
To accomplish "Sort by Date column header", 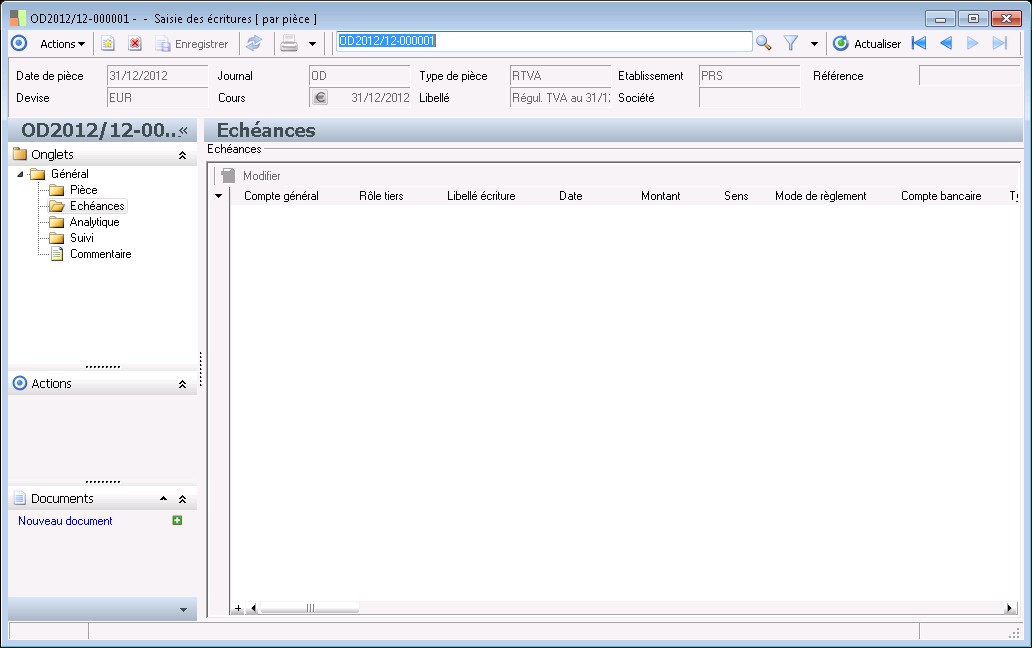I will (571, 196).
